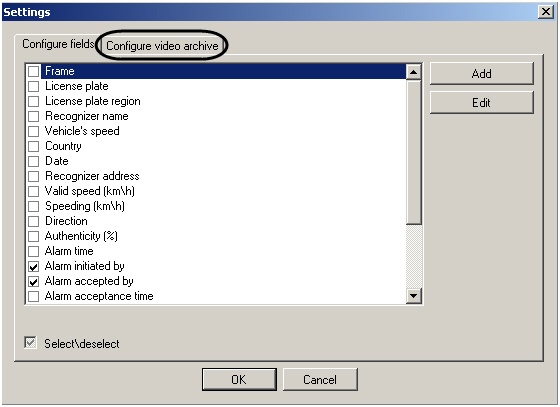
Task: Select the Direction list item
Action: (x=66, y=221)
